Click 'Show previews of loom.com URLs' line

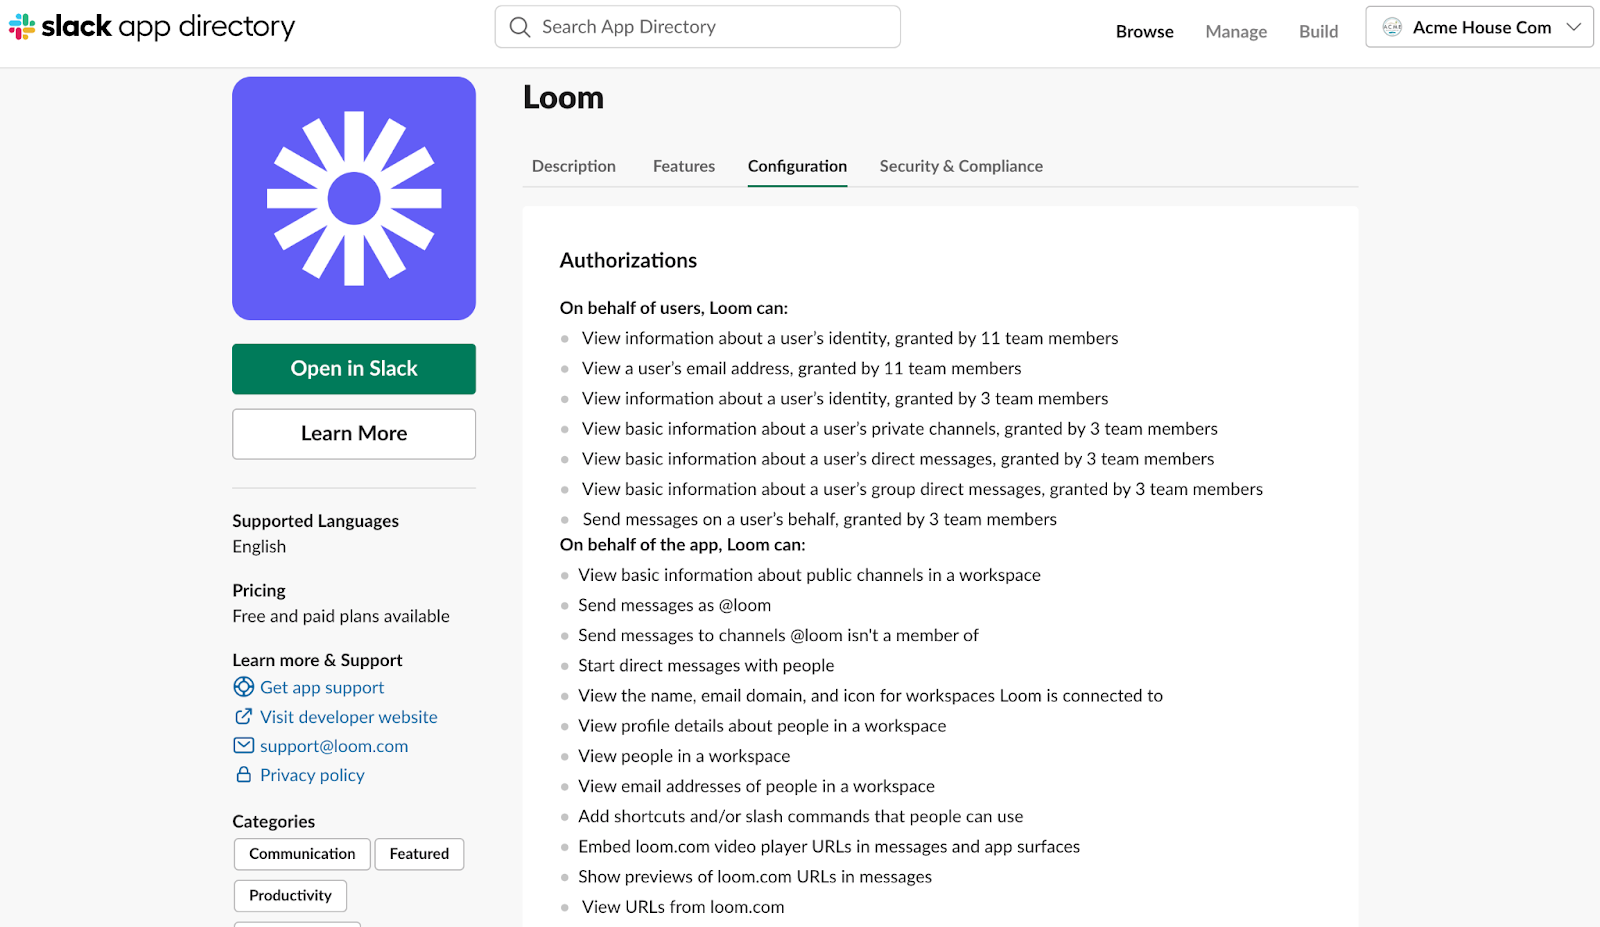point(755,877)
